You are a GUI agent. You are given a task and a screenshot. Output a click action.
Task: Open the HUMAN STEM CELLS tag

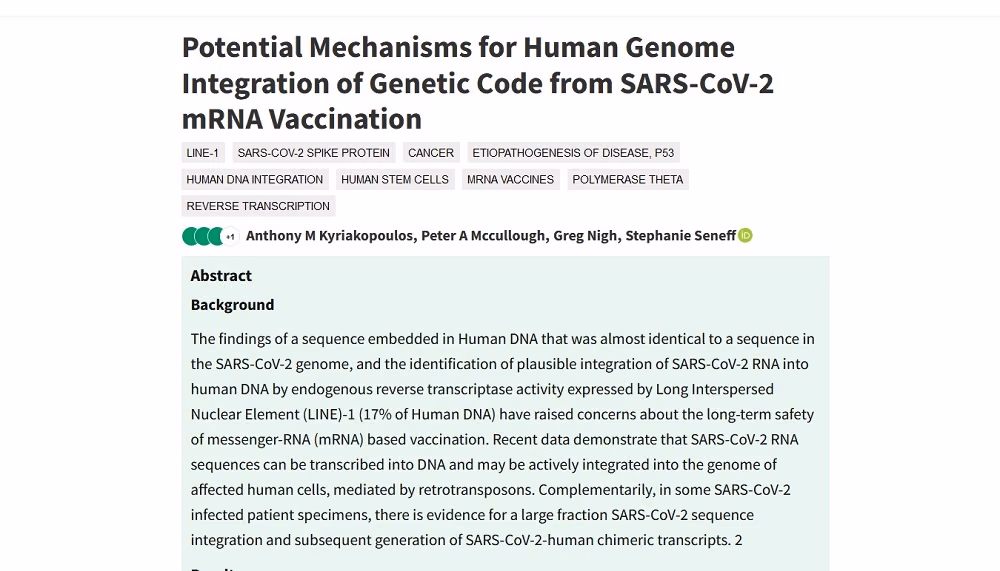coord(395,179)
